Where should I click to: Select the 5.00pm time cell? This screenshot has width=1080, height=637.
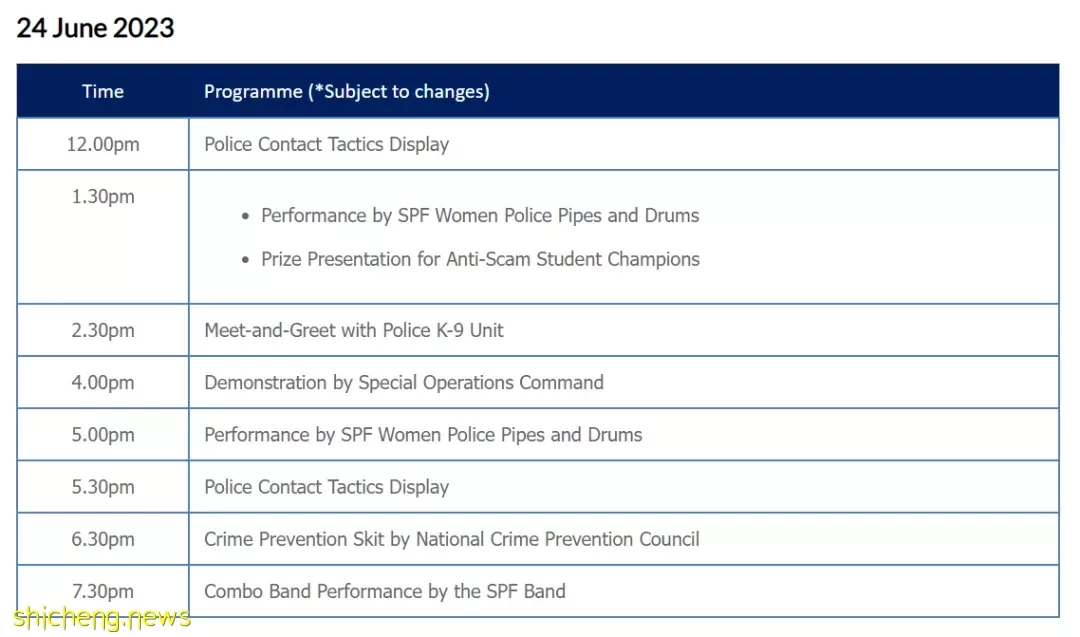click(x=103, y=435)
